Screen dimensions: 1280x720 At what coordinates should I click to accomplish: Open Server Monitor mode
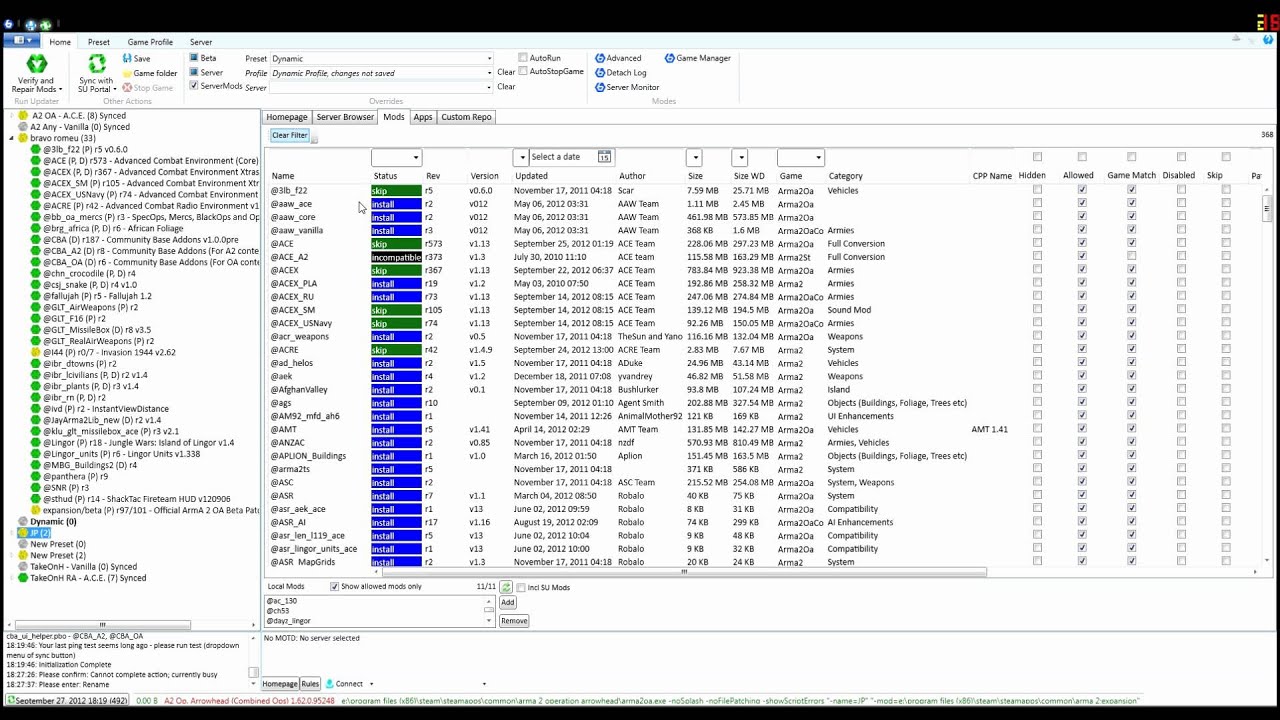point(626,88)
